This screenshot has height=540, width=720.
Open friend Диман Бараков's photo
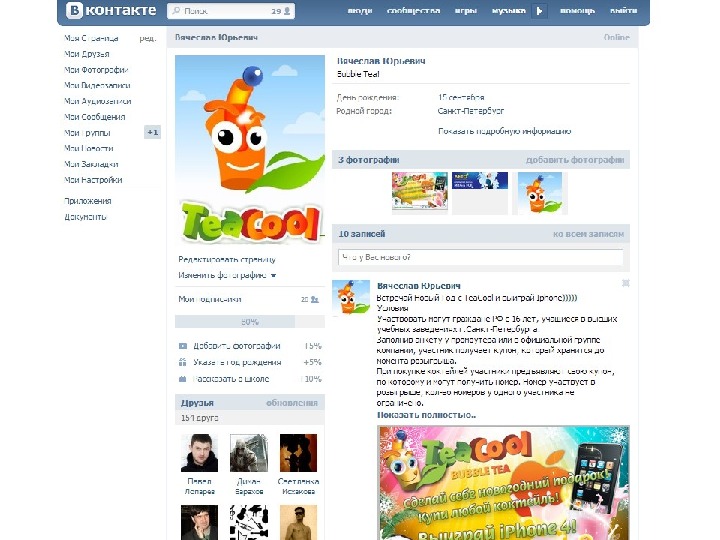(x=249, y=453)
